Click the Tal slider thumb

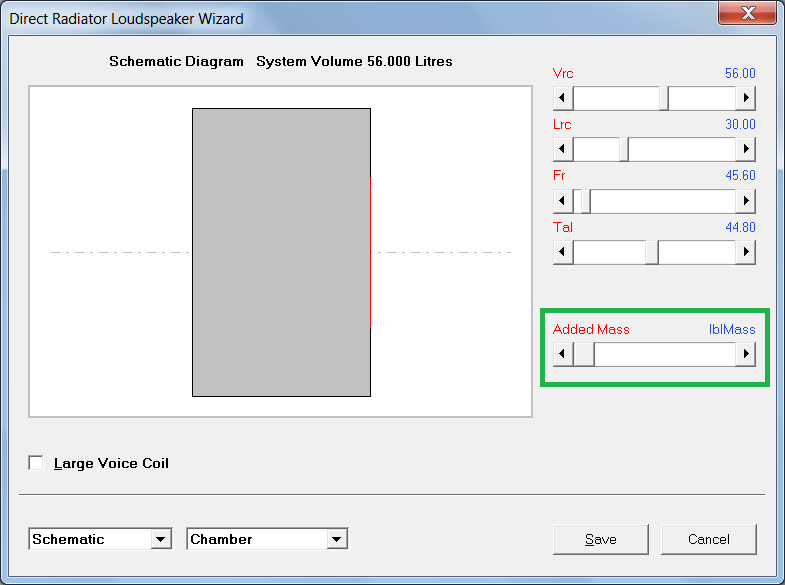coord(652,252)
